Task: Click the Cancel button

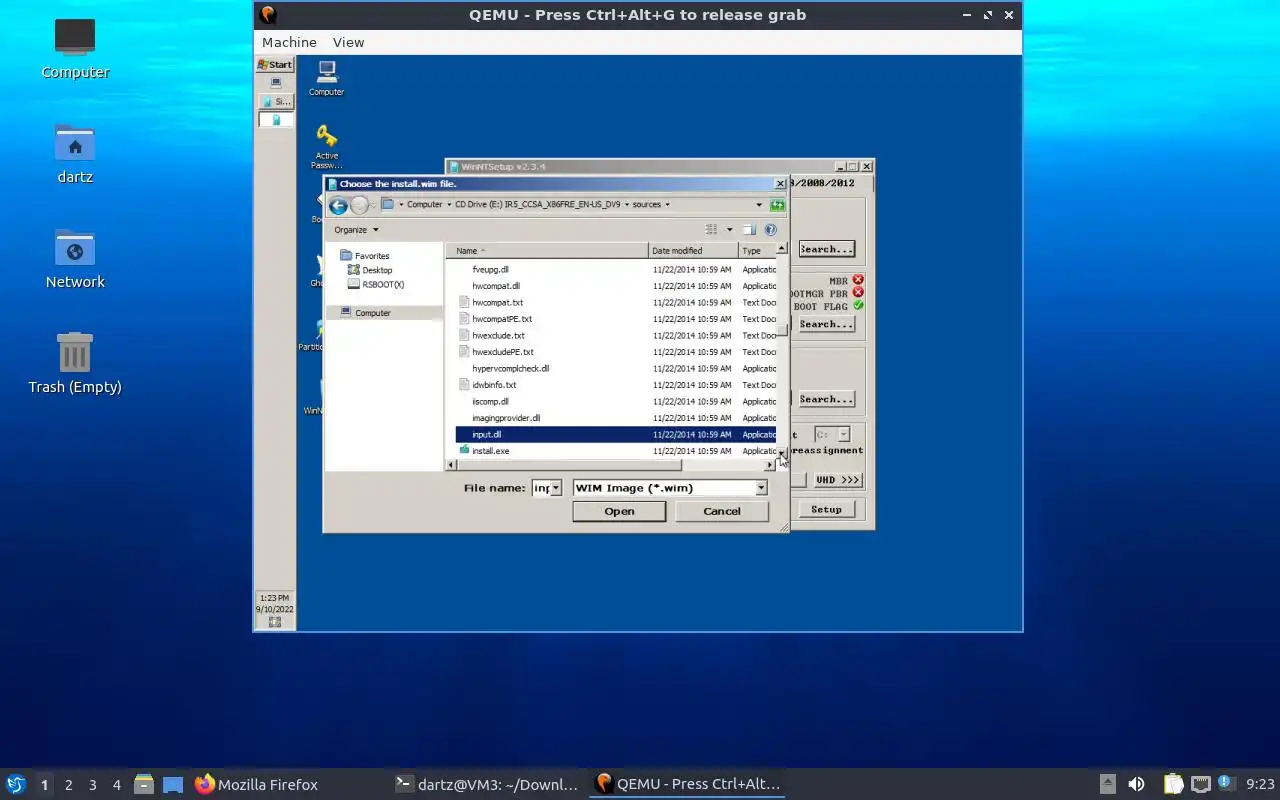Action: (722, 511)
